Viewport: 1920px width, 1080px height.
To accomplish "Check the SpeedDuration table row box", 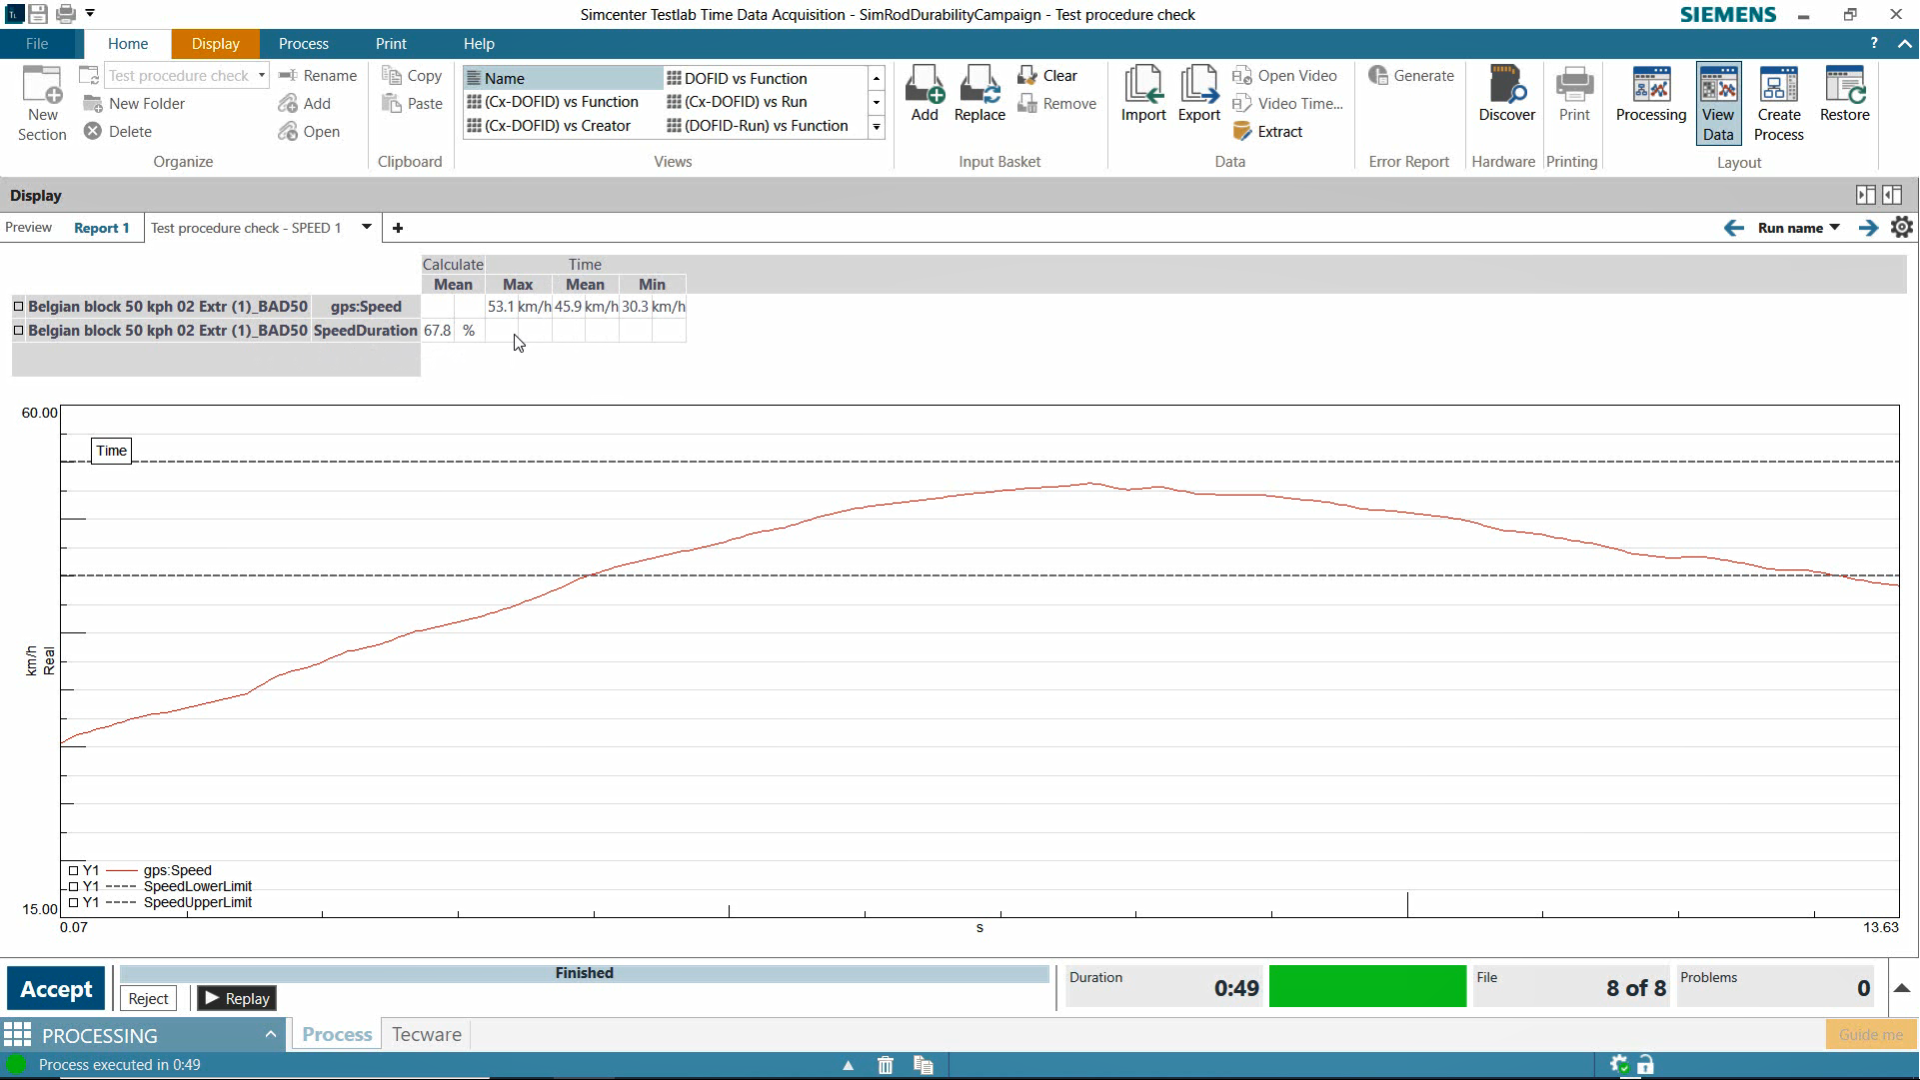I will pos(18,331).
